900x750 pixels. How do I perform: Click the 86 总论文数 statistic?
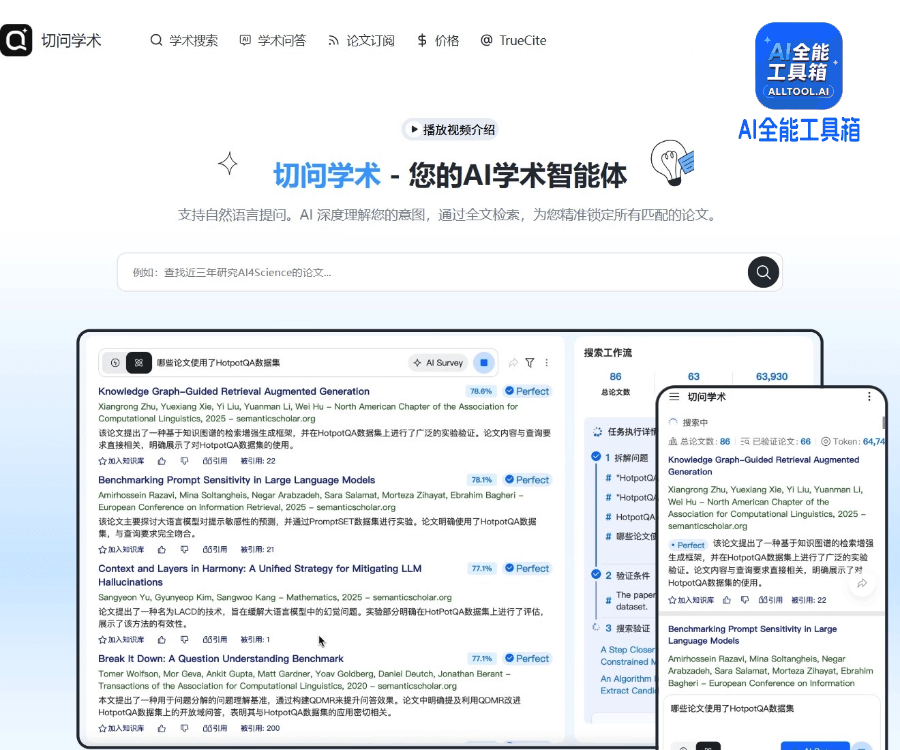pyautogui.click(x=615, y=383)
